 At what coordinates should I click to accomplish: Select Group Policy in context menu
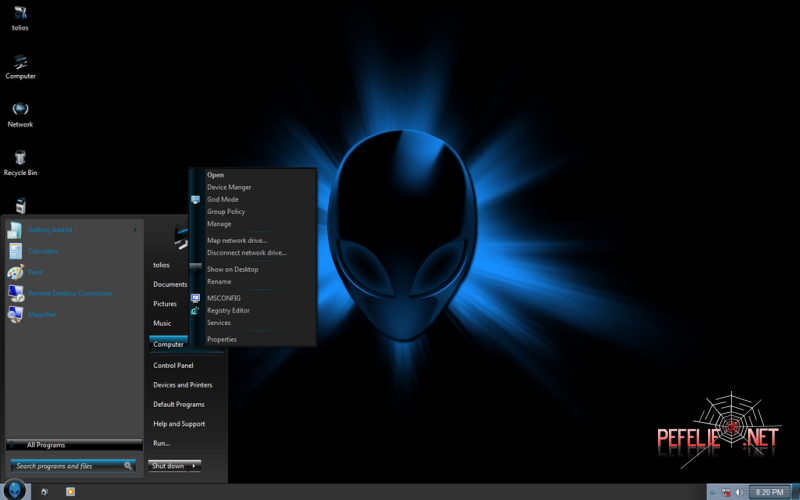226,212
